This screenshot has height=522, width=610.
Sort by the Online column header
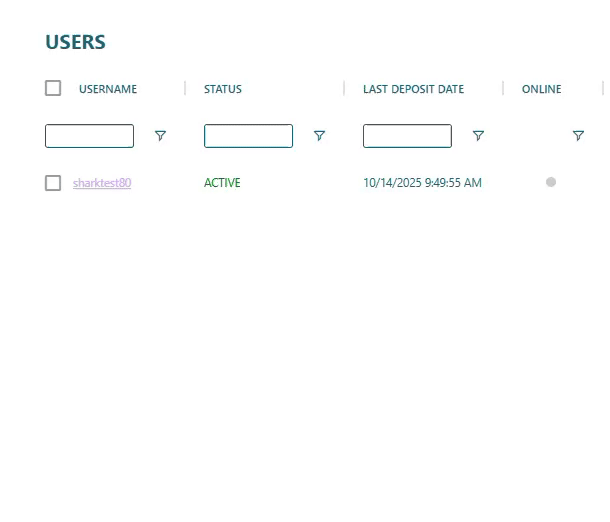click(541, 89)
